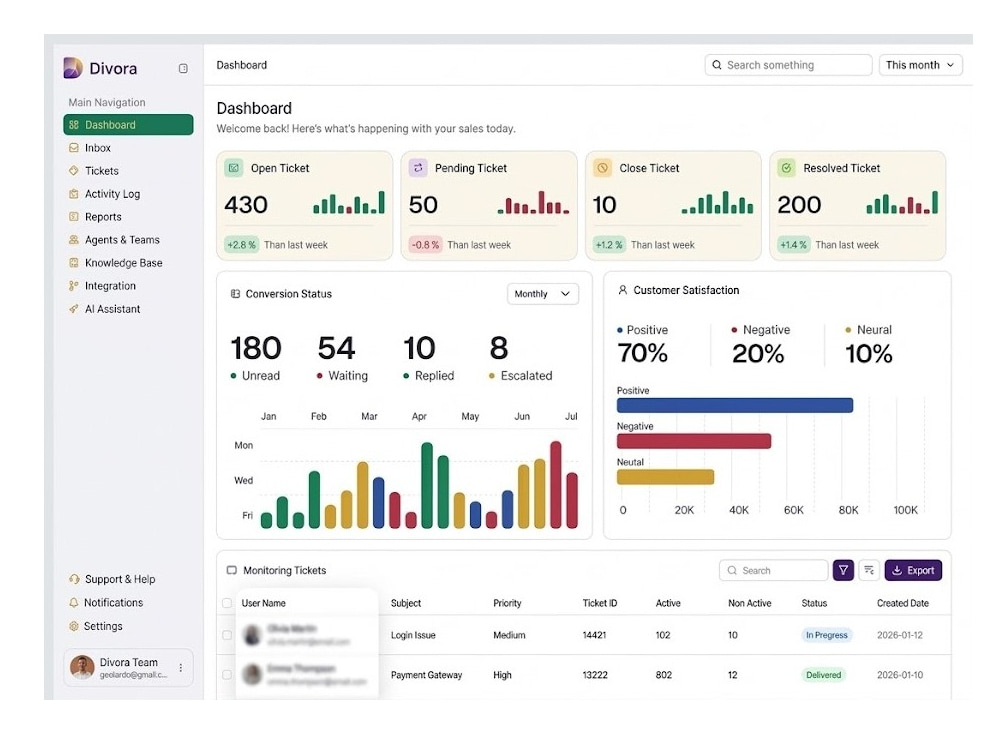Click the Reports icon in sidebar
Viewport: 1000px width, 750px height.
point(74,217)
